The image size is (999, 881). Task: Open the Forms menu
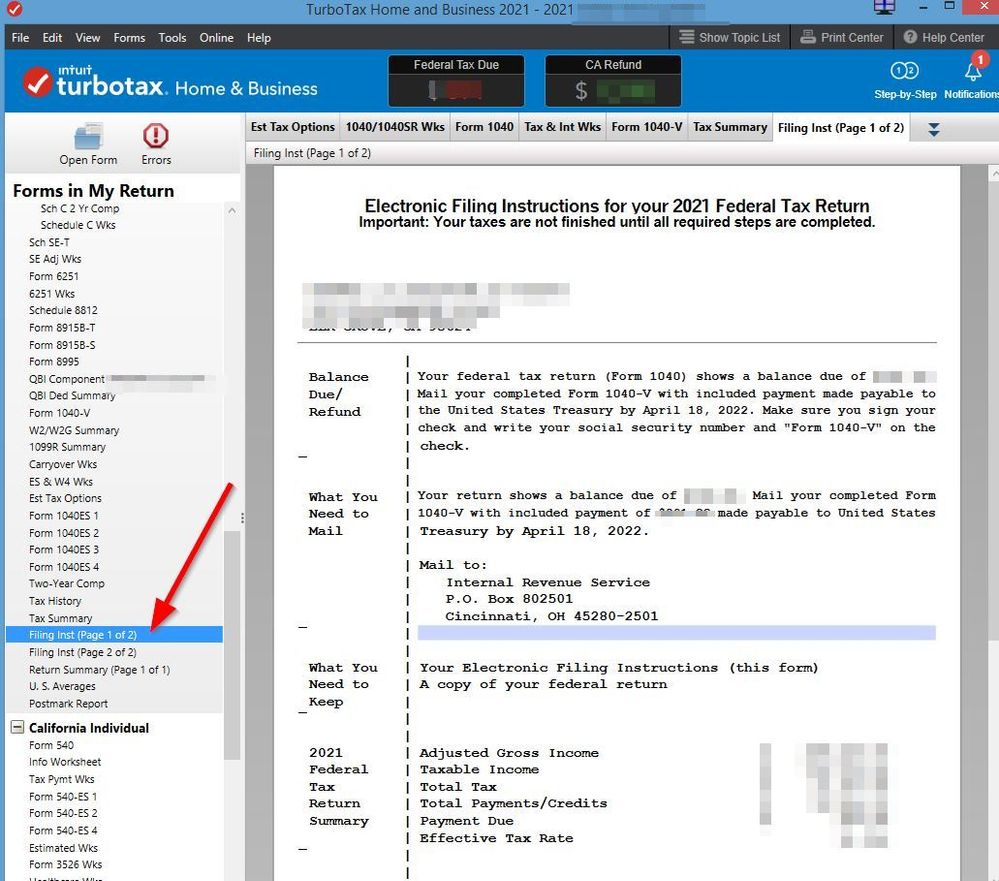tap(129, 38)
